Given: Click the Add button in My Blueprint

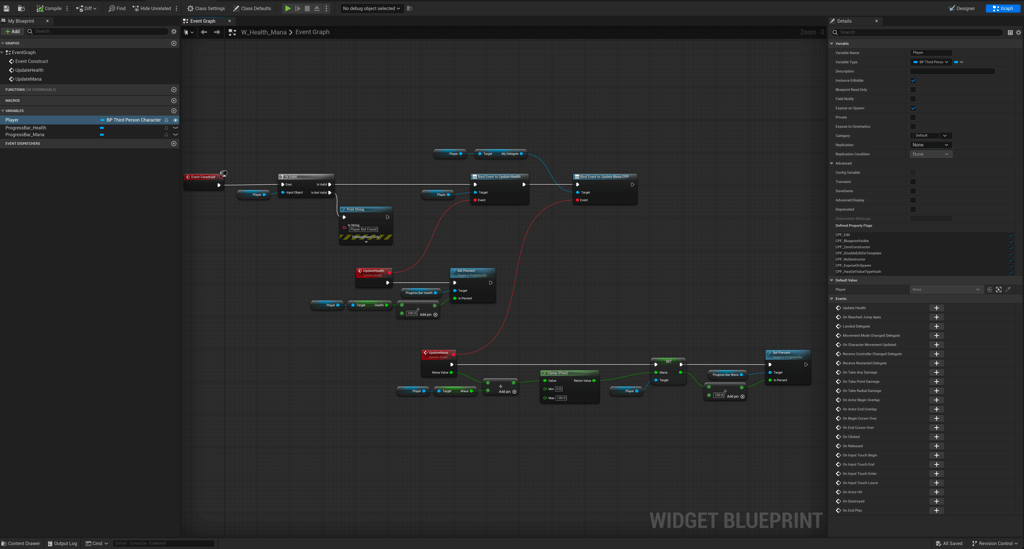Looking at the screenshot, I should coord(12,31).
